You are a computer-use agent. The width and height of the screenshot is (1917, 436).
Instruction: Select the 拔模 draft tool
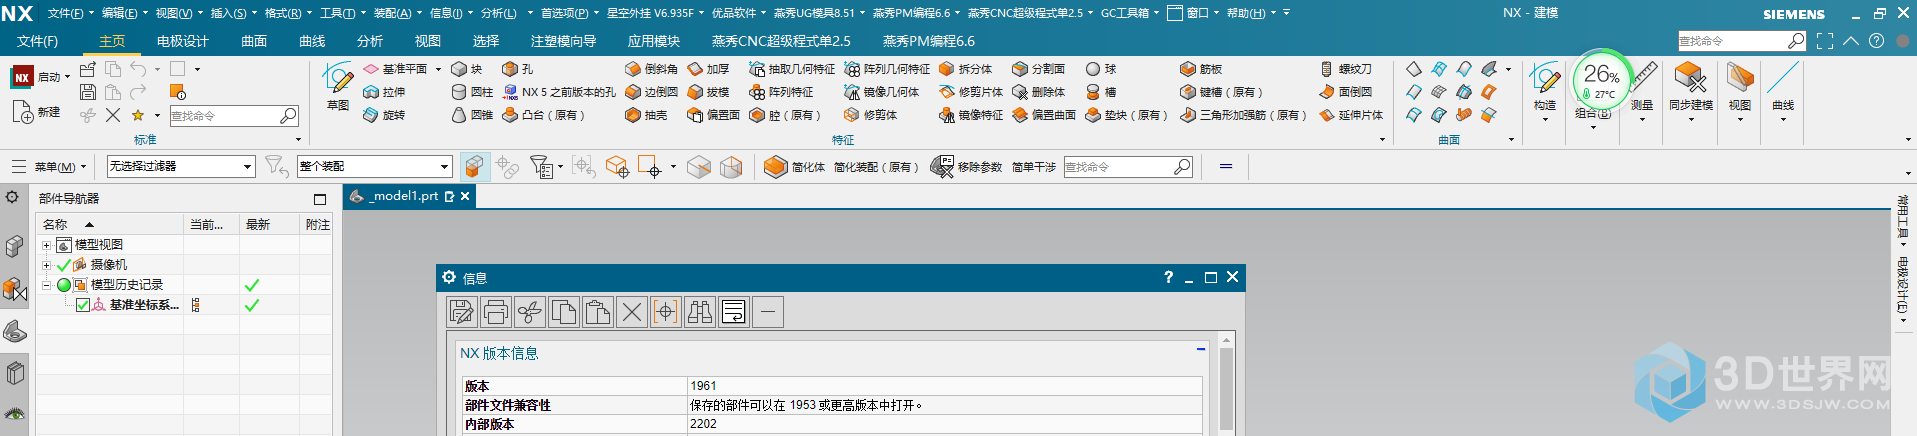708,92
